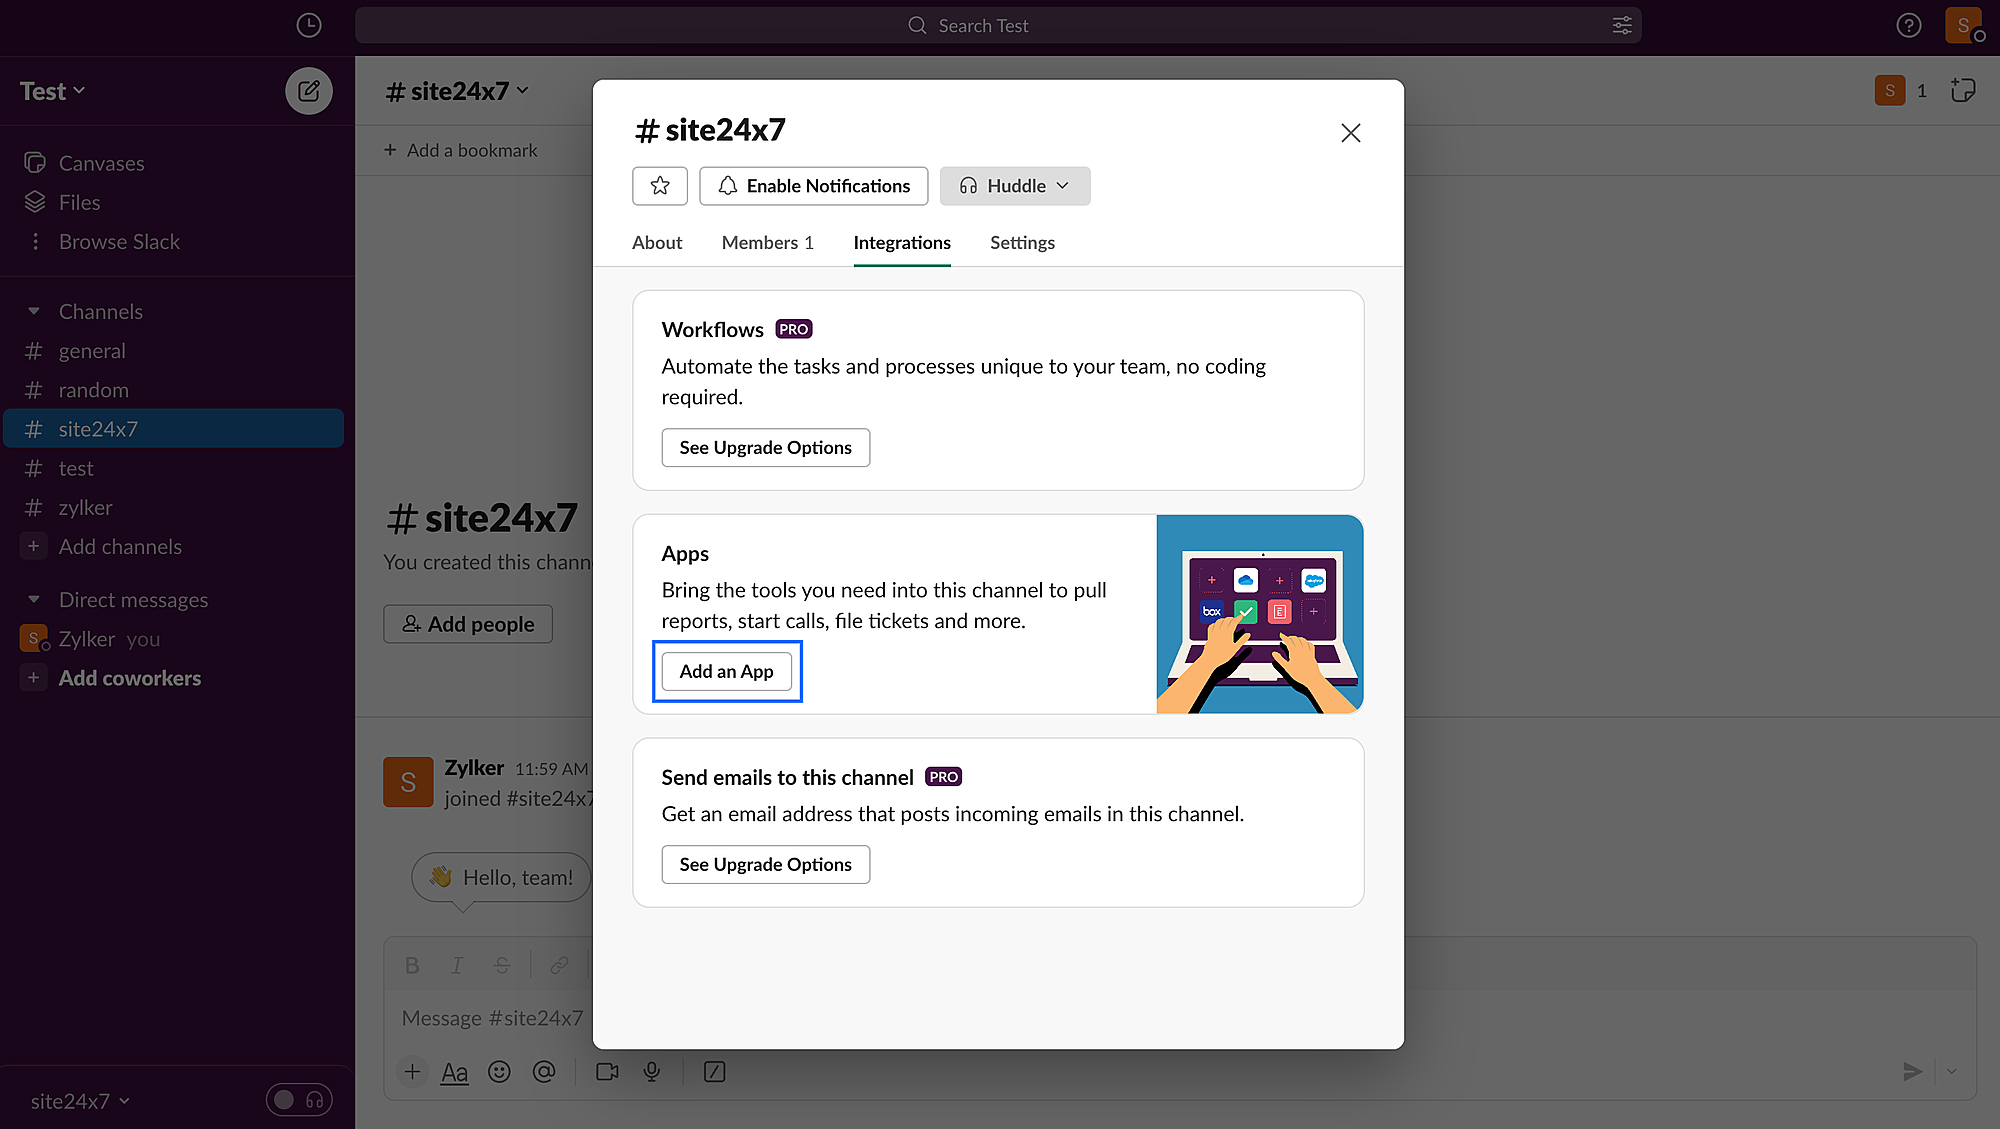Click See Upgrade Options under Workflows
The width and height of the screenshot is (2000, 1129).
coord(765,448)
